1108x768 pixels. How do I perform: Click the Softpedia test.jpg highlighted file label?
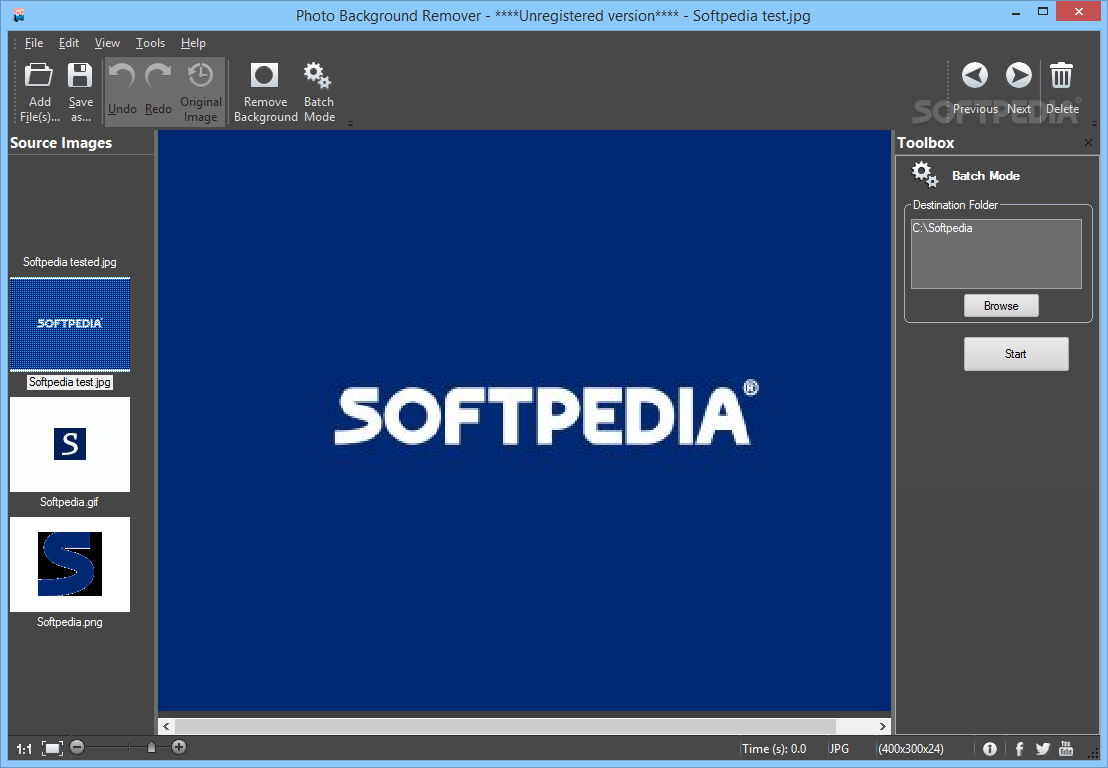(x=70, y=382)
